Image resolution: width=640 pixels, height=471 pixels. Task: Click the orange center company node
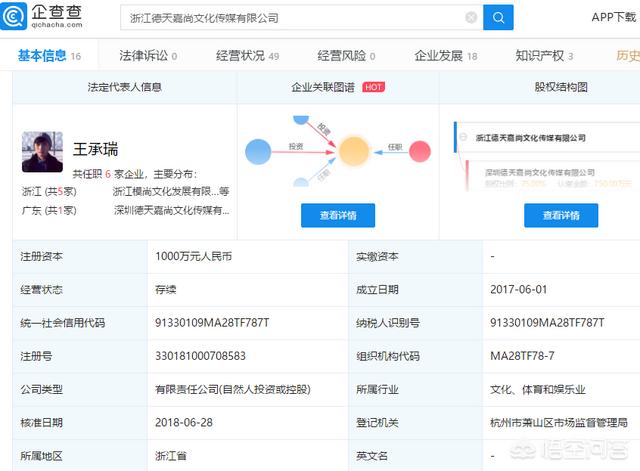[x=353, y=151]
